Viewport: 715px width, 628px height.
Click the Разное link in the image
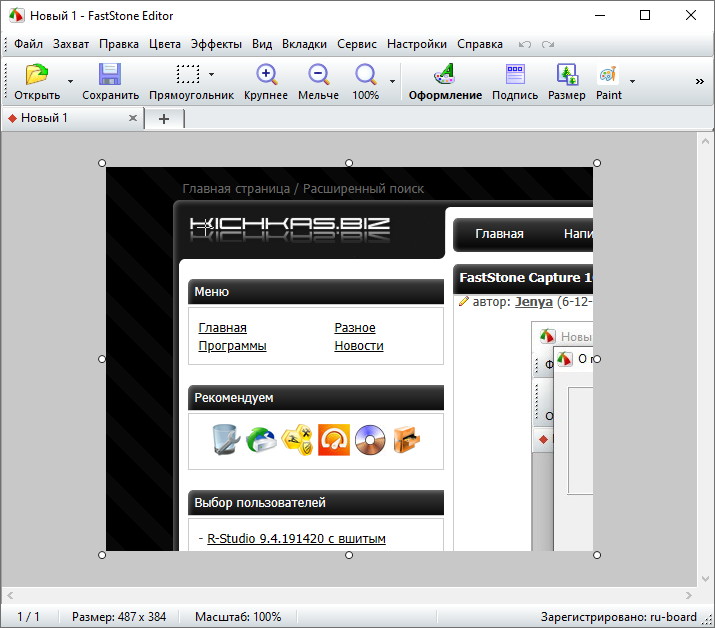coord(355,327)
